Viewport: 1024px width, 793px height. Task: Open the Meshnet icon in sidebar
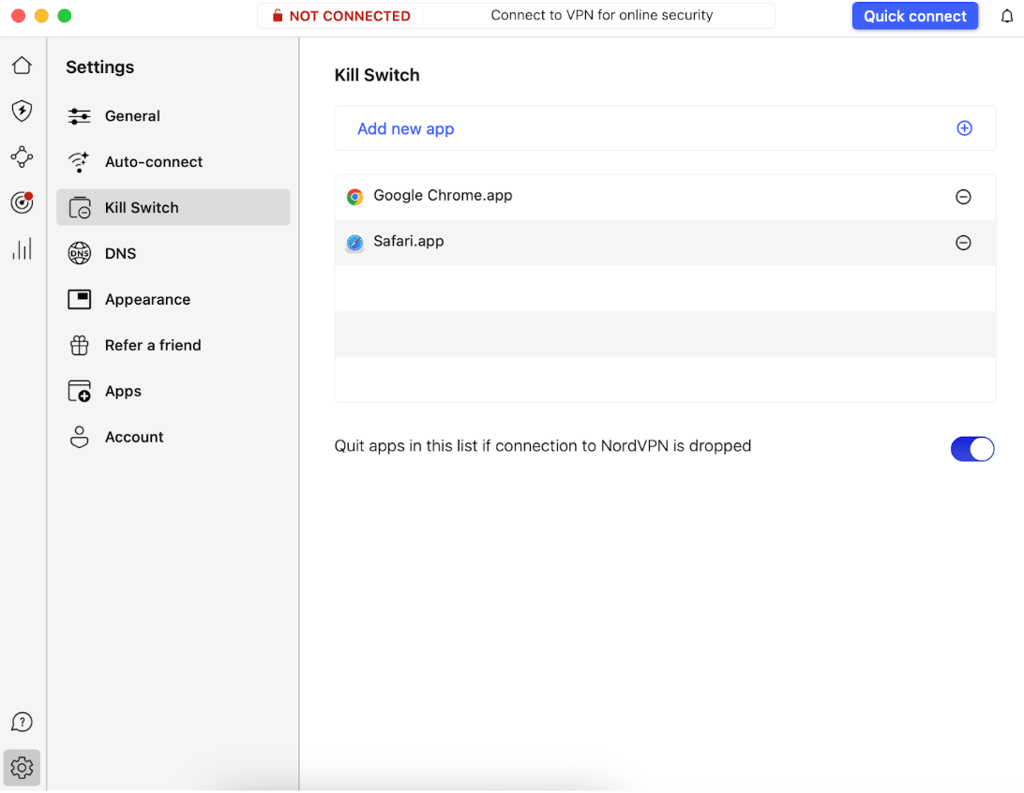click(22, 157)
